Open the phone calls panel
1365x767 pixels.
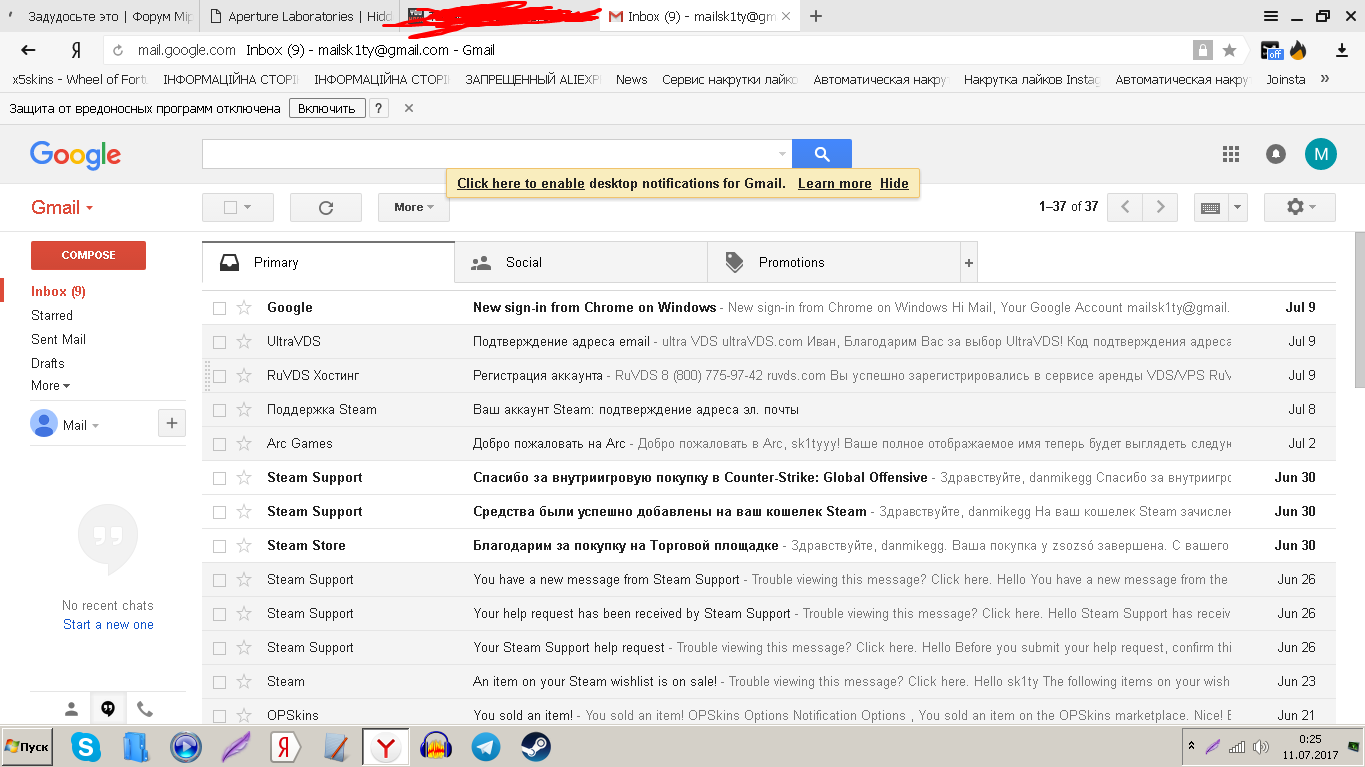145,709
